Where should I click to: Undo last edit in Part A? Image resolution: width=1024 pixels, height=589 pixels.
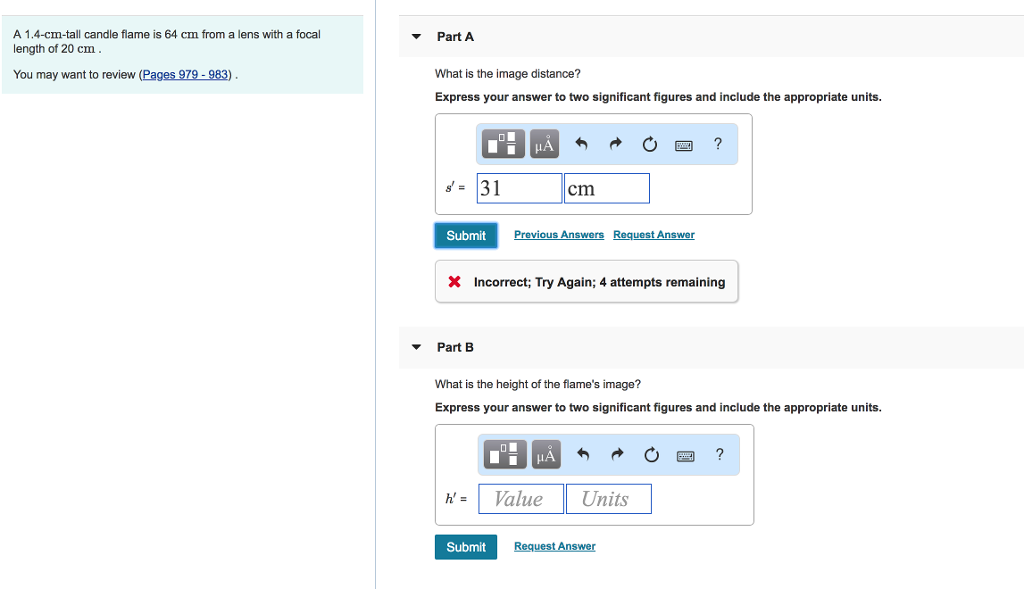pos(581,144)
